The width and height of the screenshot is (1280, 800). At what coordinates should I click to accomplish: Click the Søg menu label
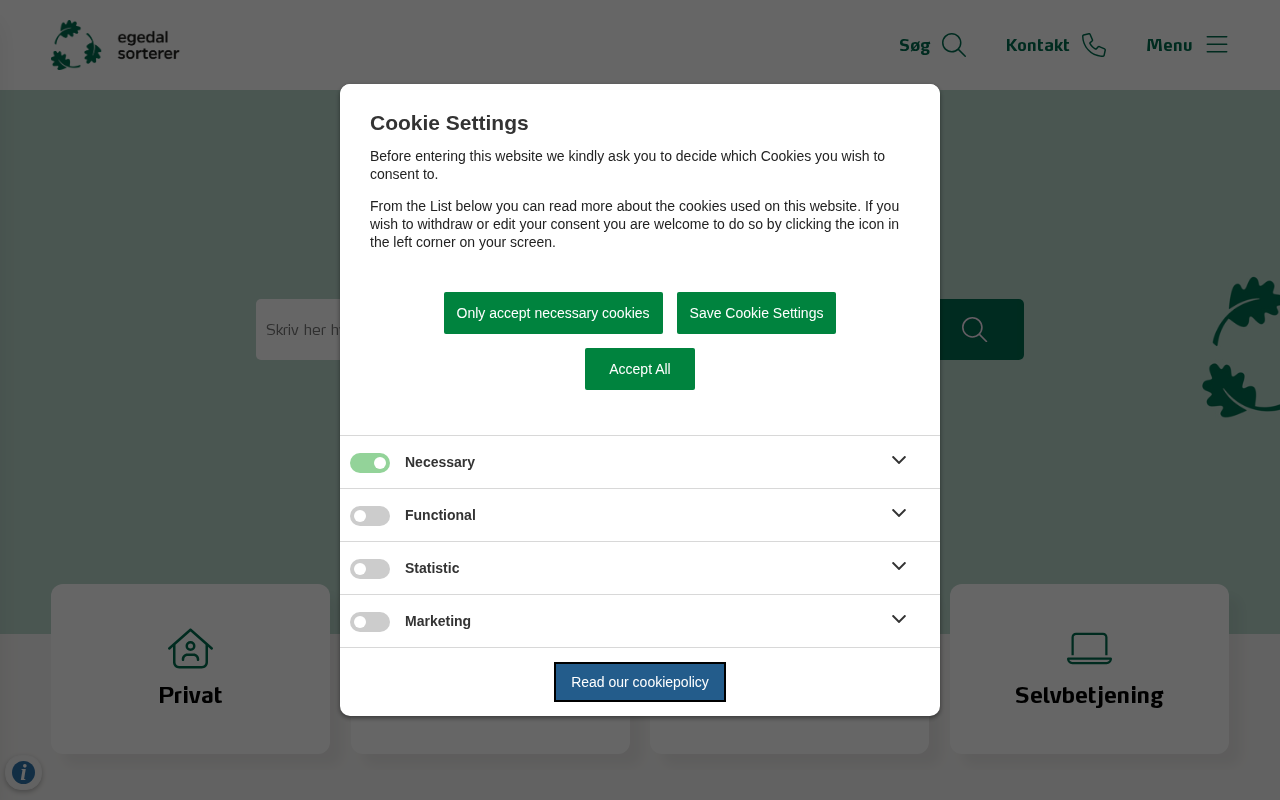click(x=914, y=45)
